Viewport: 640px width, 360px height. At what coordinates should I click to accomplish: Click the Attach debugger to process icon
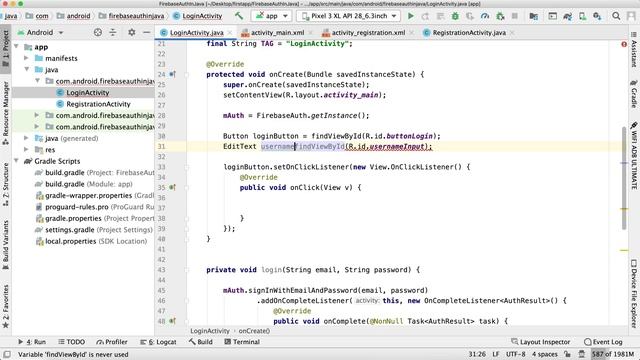[500, 16]
